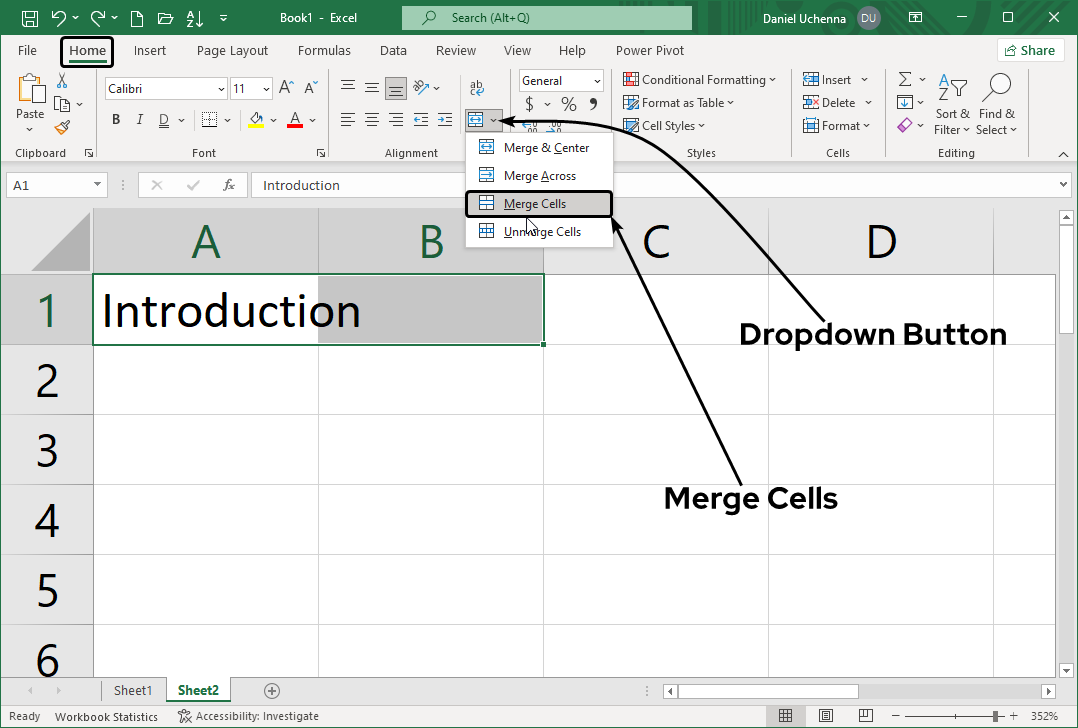Viewport: 1078px width, 728px height.
Task: Click the Percent Style icon
Action: [x=568, y=104]
